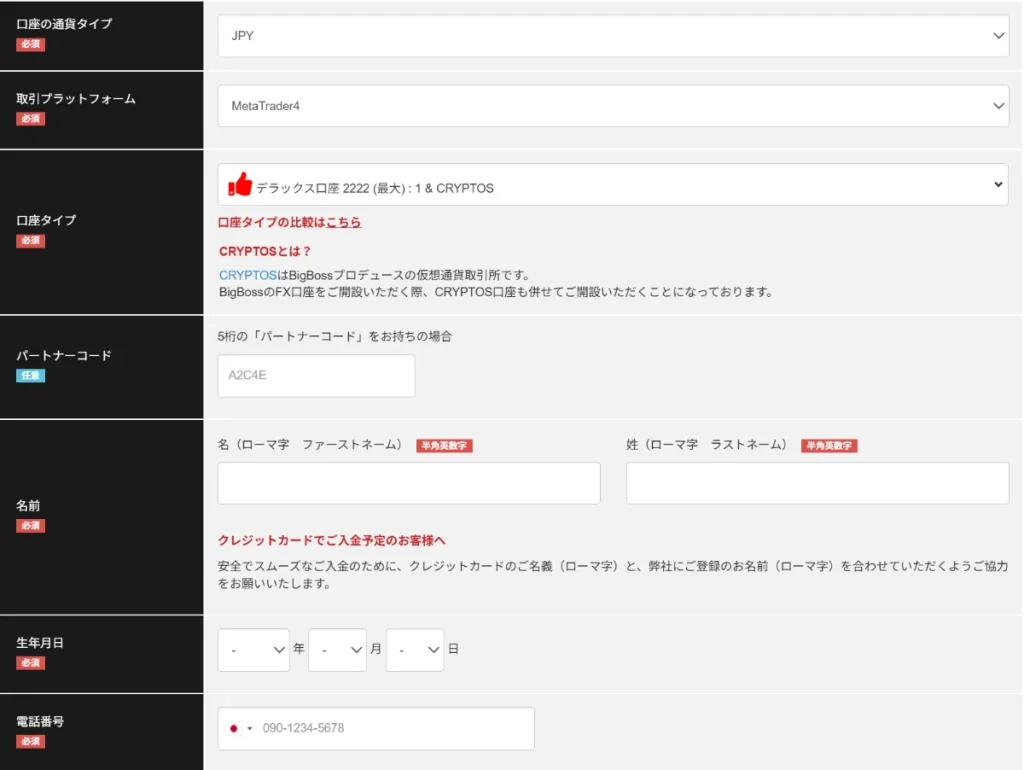Open the blue CRYPTOS link

[x=248, y=275]
